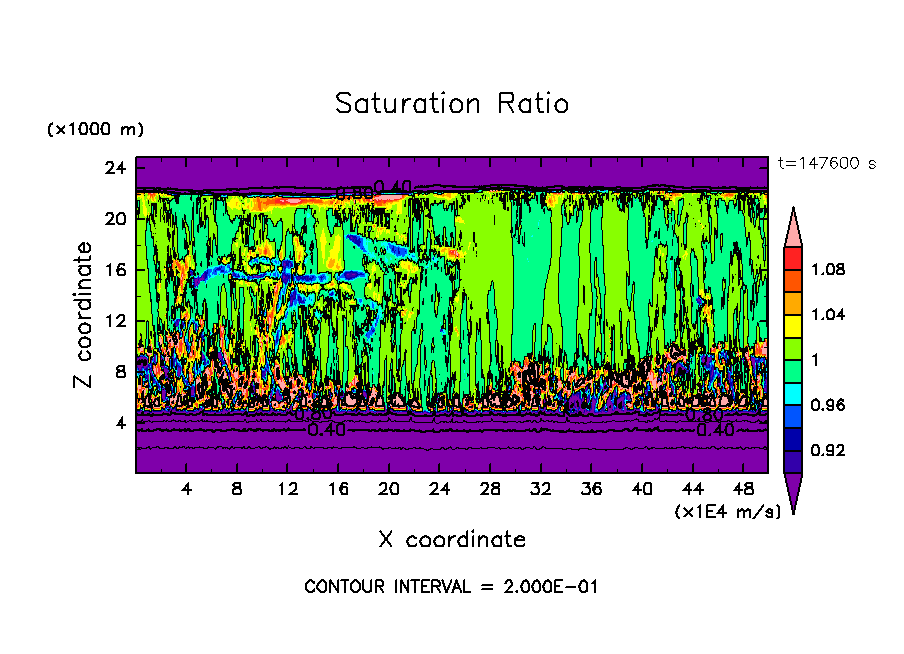
Task: Select the 'X coordinate' axis label
Action: pyautogui.click(x=452, y=540)
